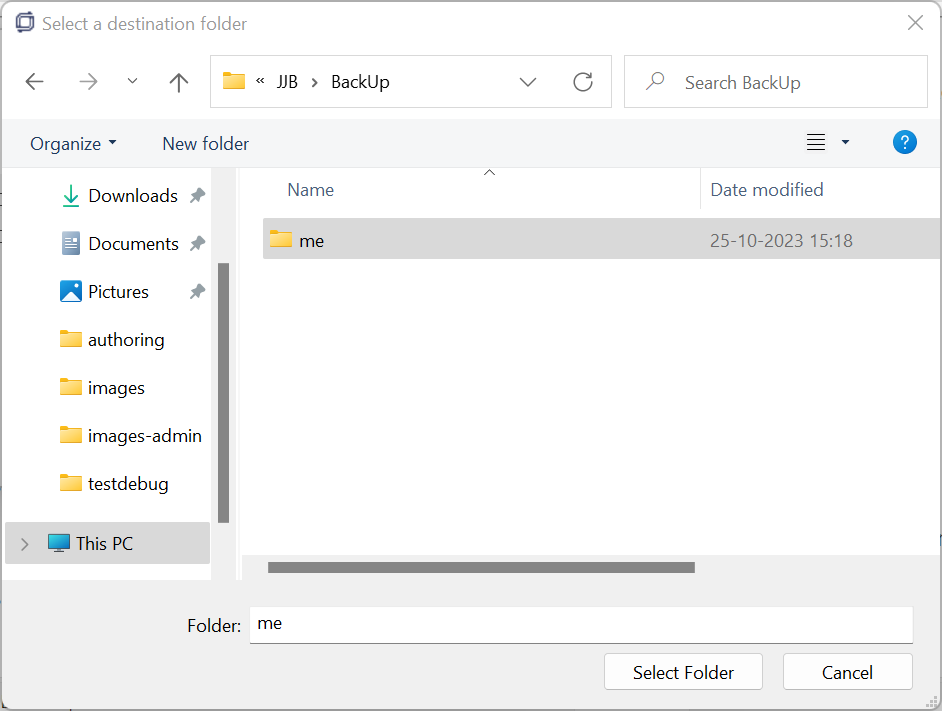Image resolution: width=942 pixels, height=711 pixels.
Task: Select the 'me' folder row
Action: click(x=601, y=239)
